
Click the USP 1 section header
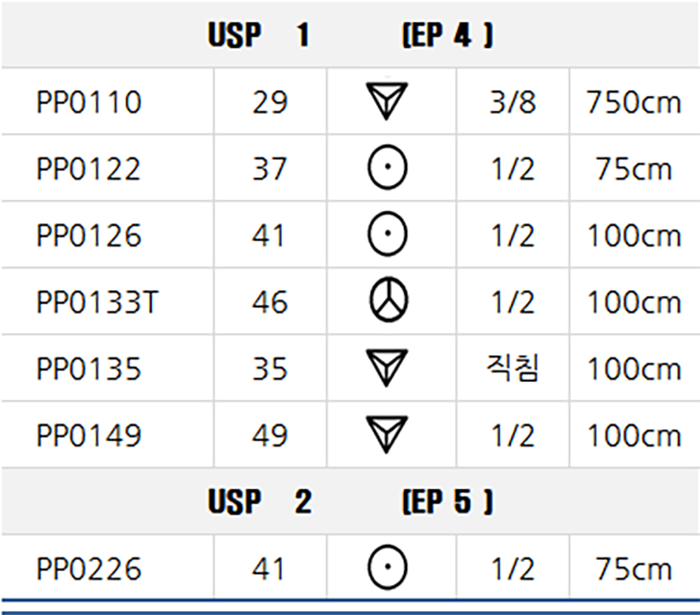coord(350,34)
